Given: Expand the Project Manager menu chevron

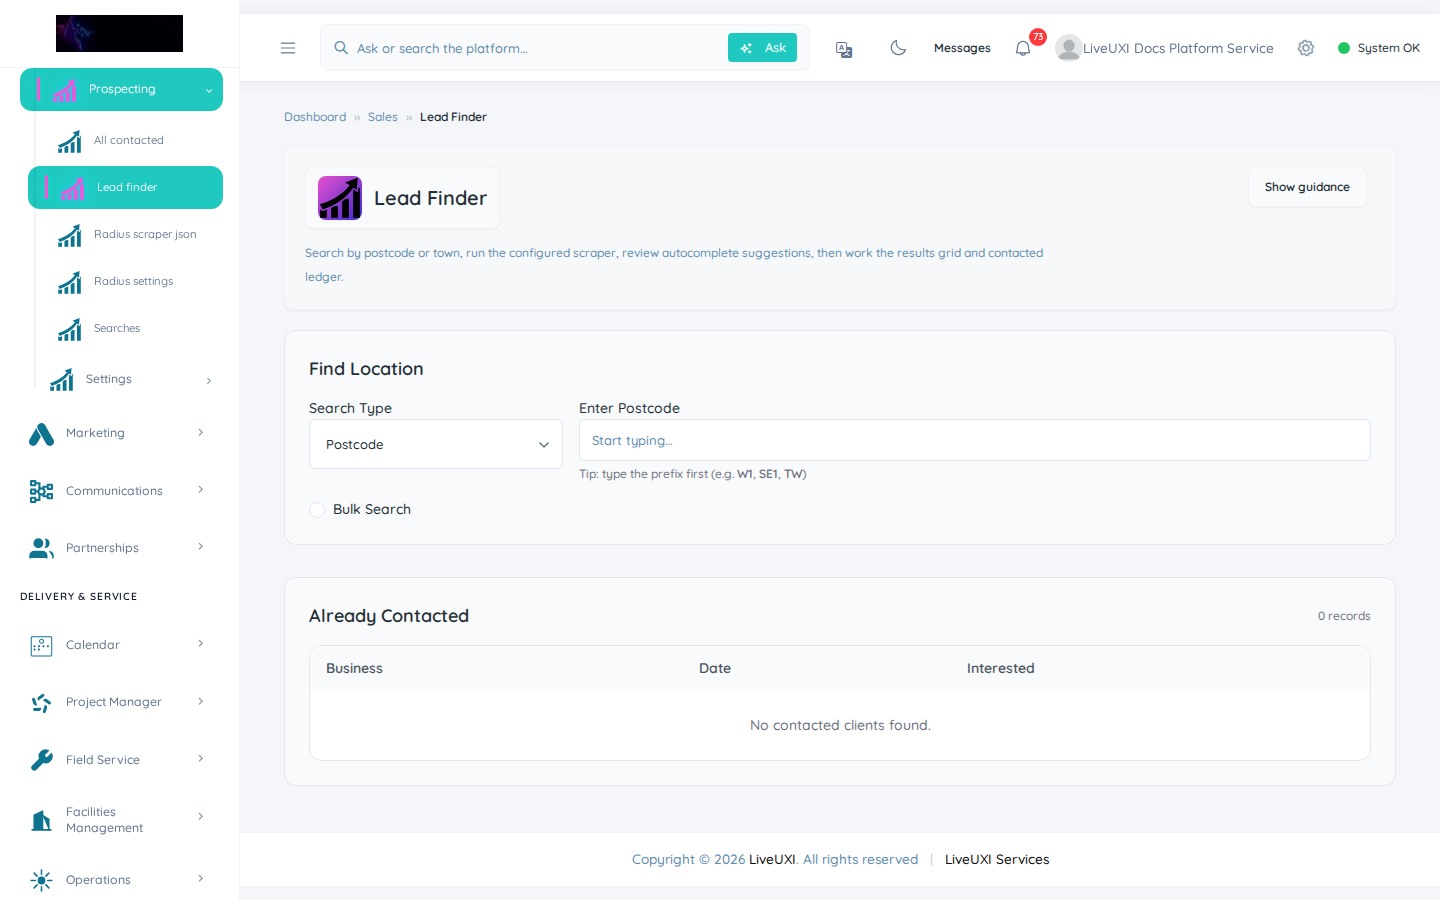Looking at the screenshot, I should pos(201,701).
